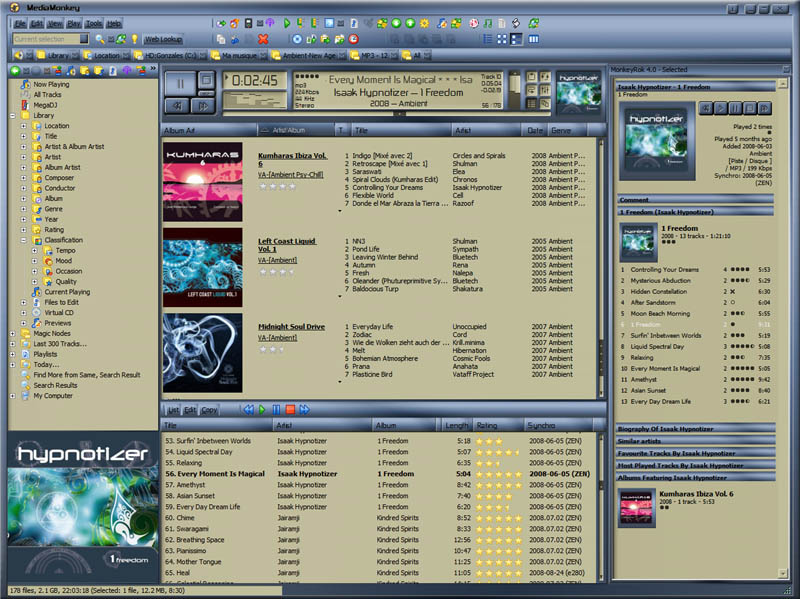This screenshot has height=599, width=800.
Task: Click the MonkeyRok panel stop button
Action: point(750,108)
